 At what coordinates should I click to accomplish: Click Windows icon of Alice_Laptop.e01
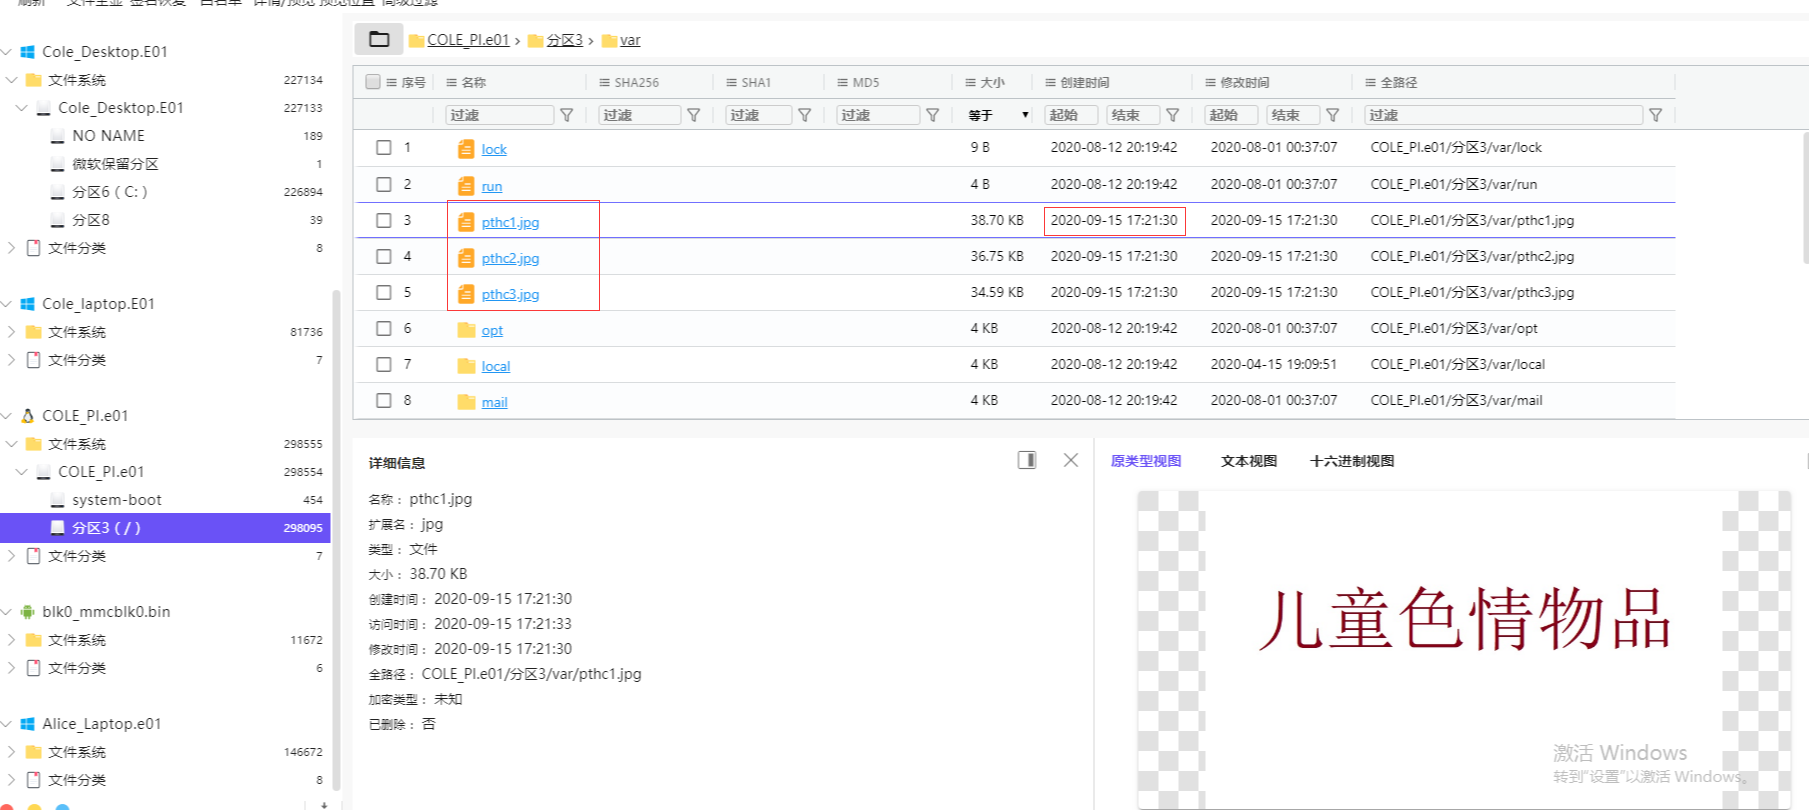pos(28,723)
